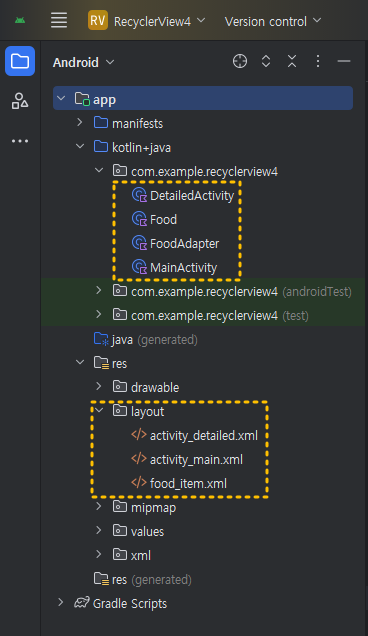Click the app module folder icon

(82, 99)
